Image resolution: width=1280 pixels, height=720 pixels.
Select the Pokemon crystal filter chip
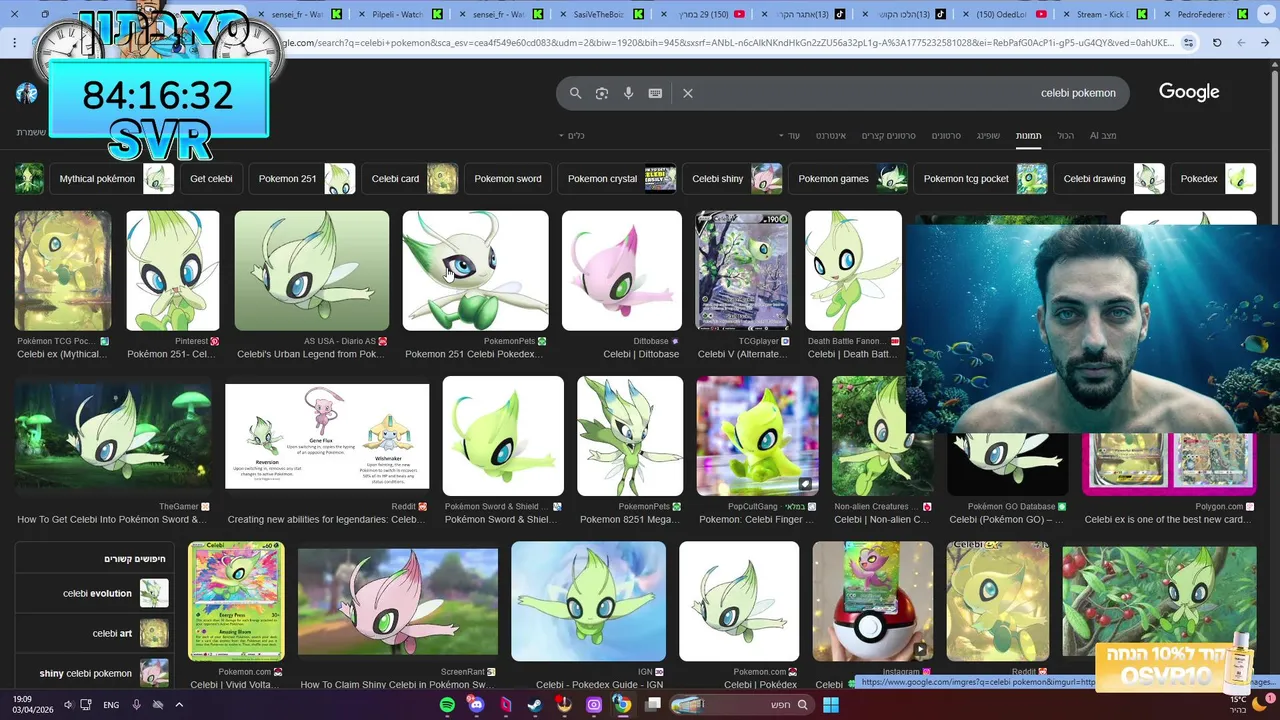[x=617, y=179]
